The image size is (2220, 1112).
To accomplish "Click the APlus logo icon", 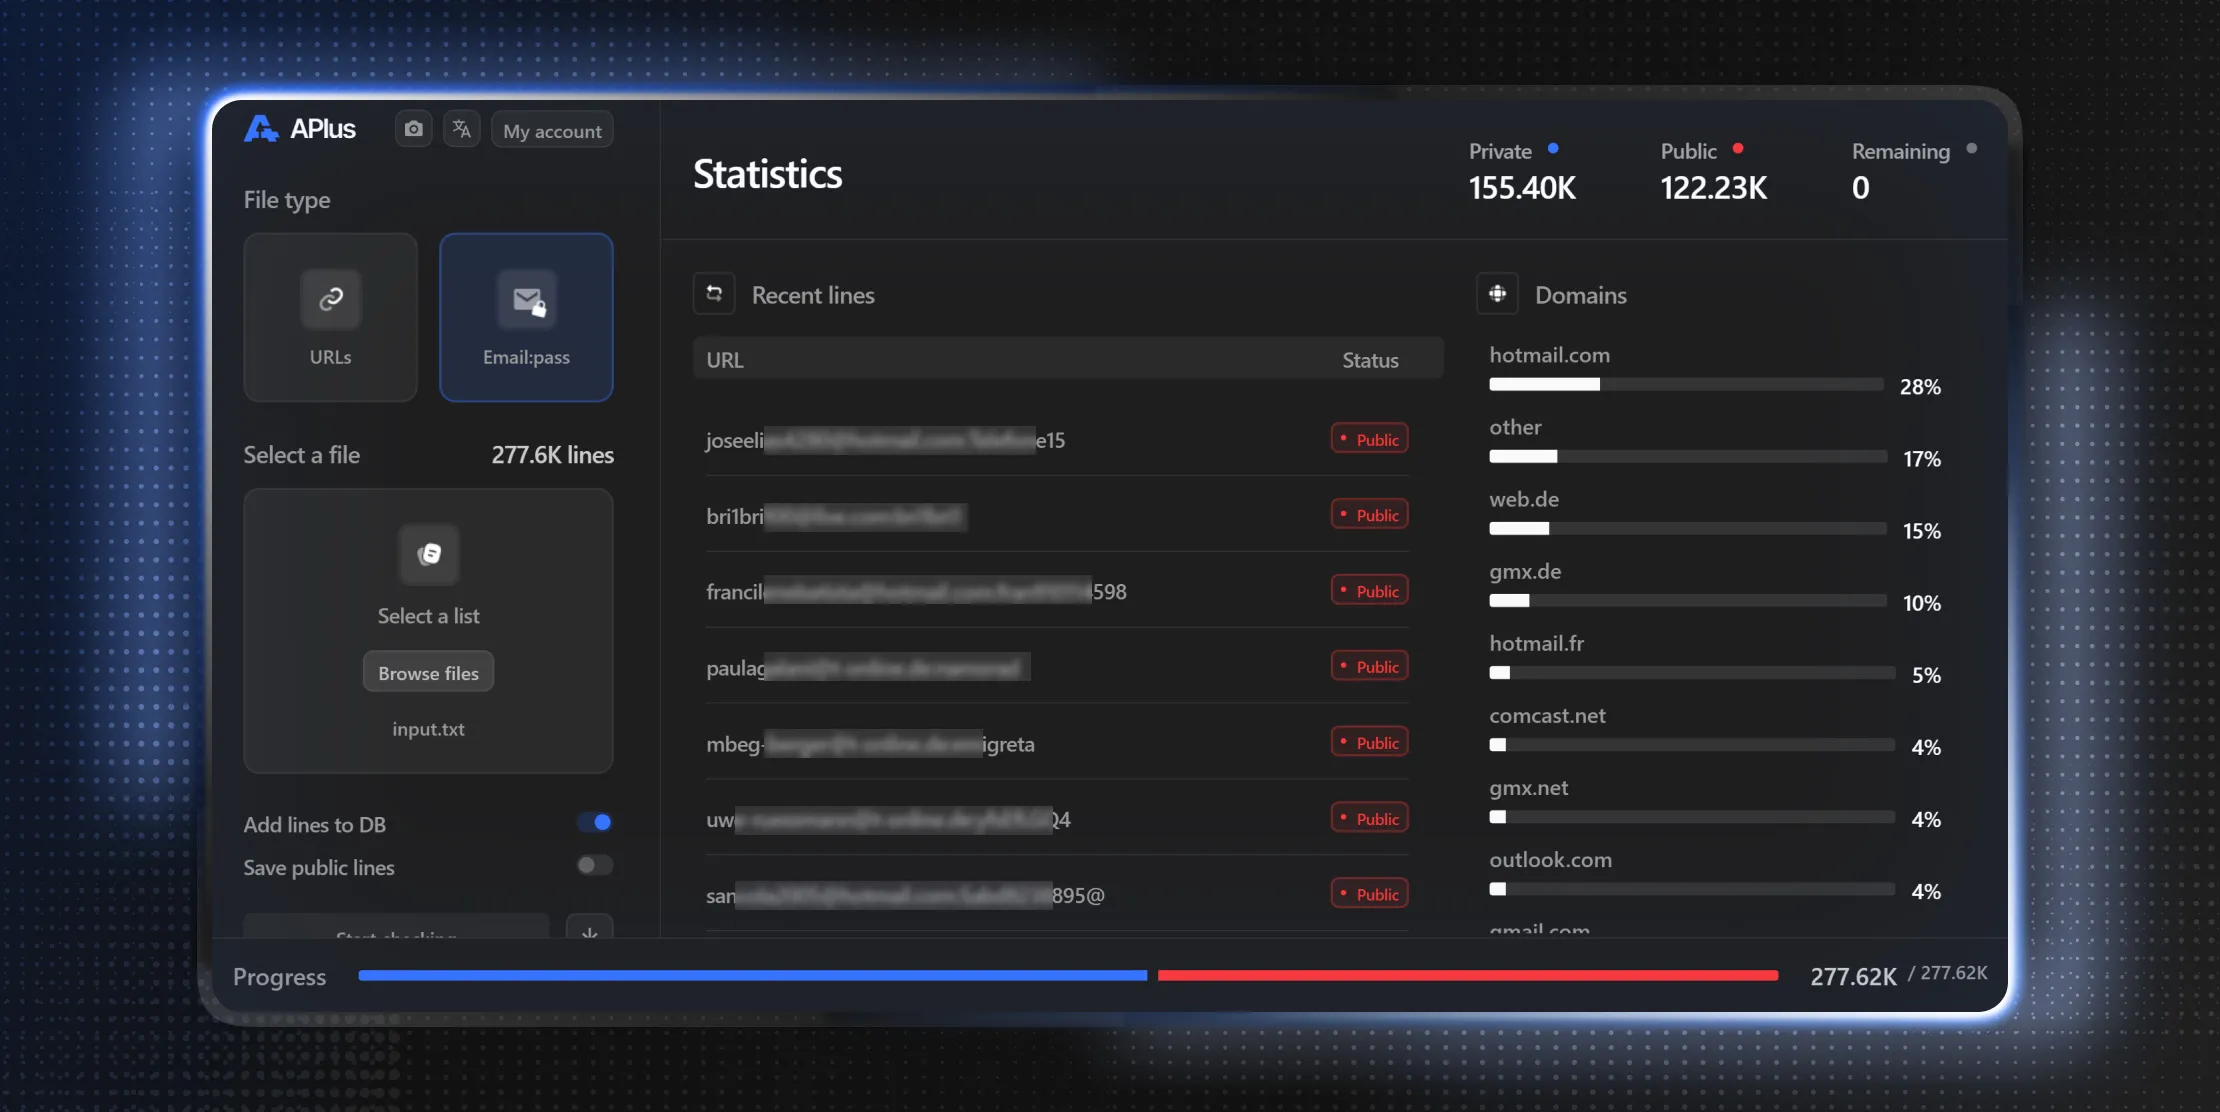I will pyautogui.click(x=259, y=128).
